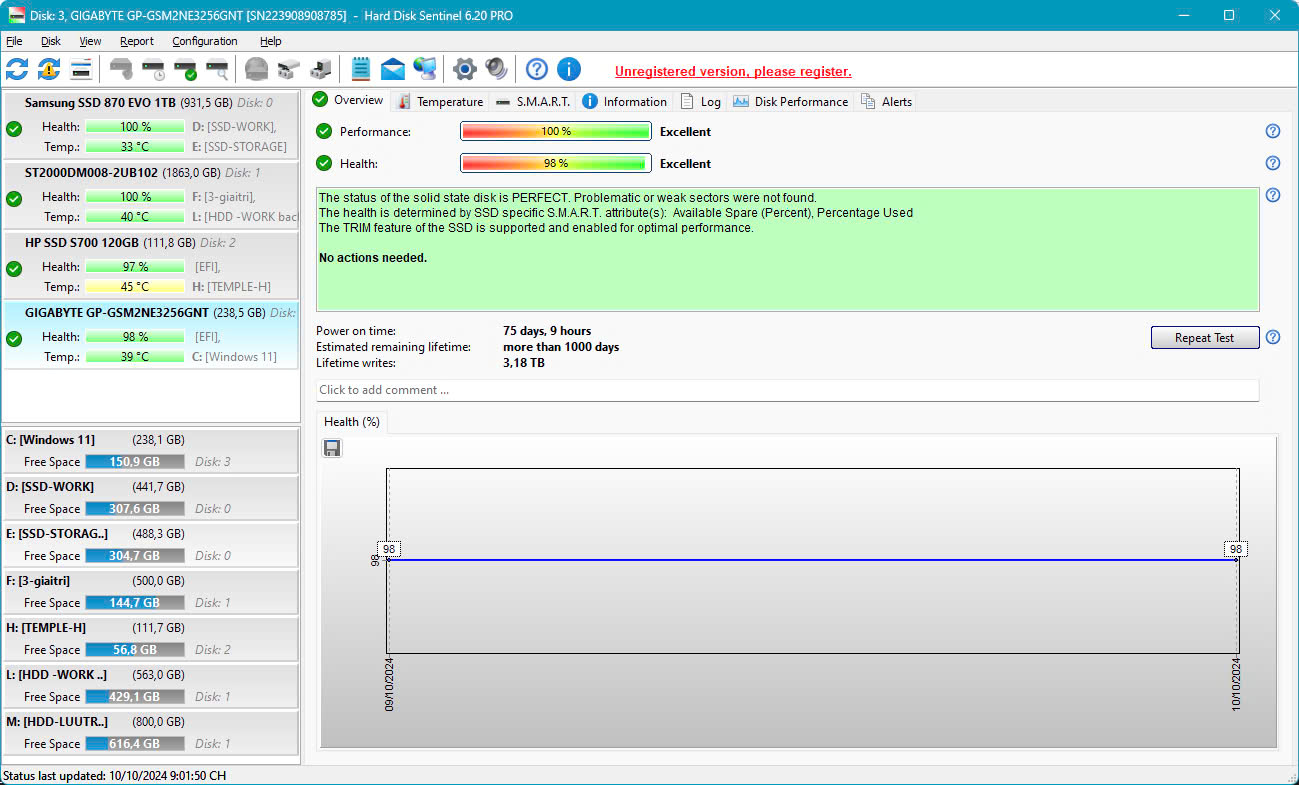
Task: Click the two-drives icon beside the gray globe
Action: 289,69
